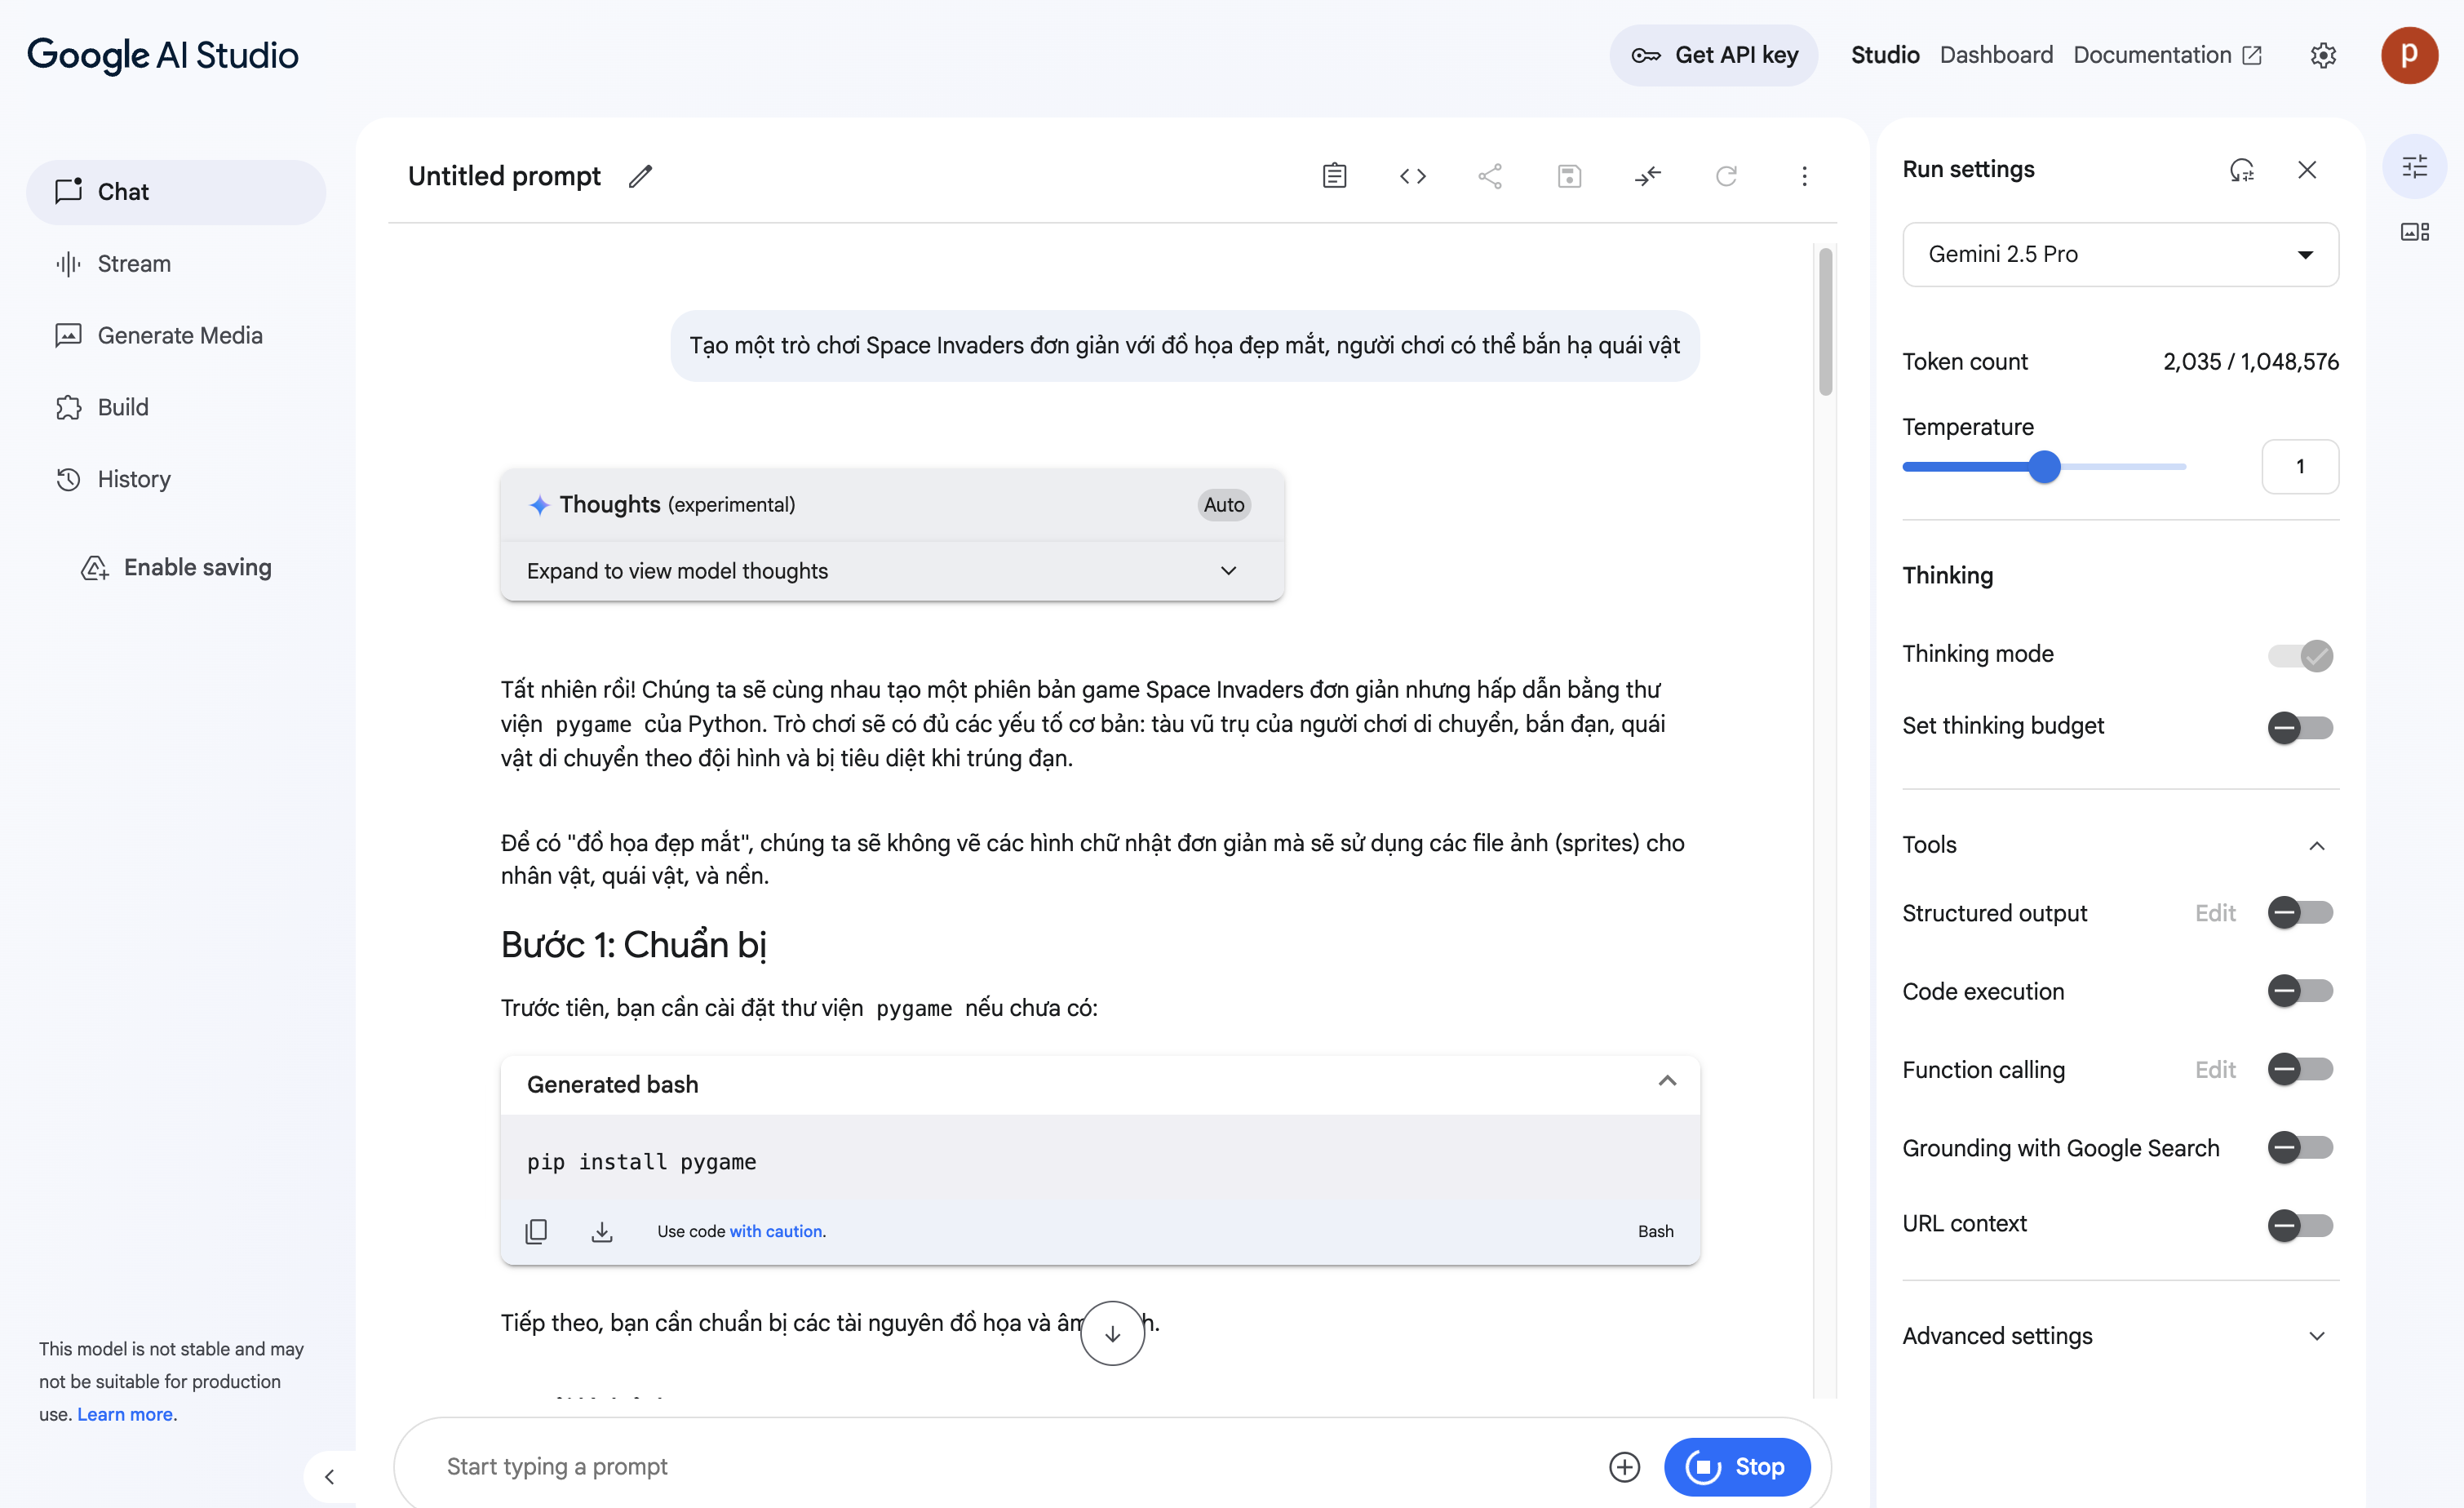Open the system instructions clipboard icon
Screen dimensions: 2464x1508
click(1334, 176)
